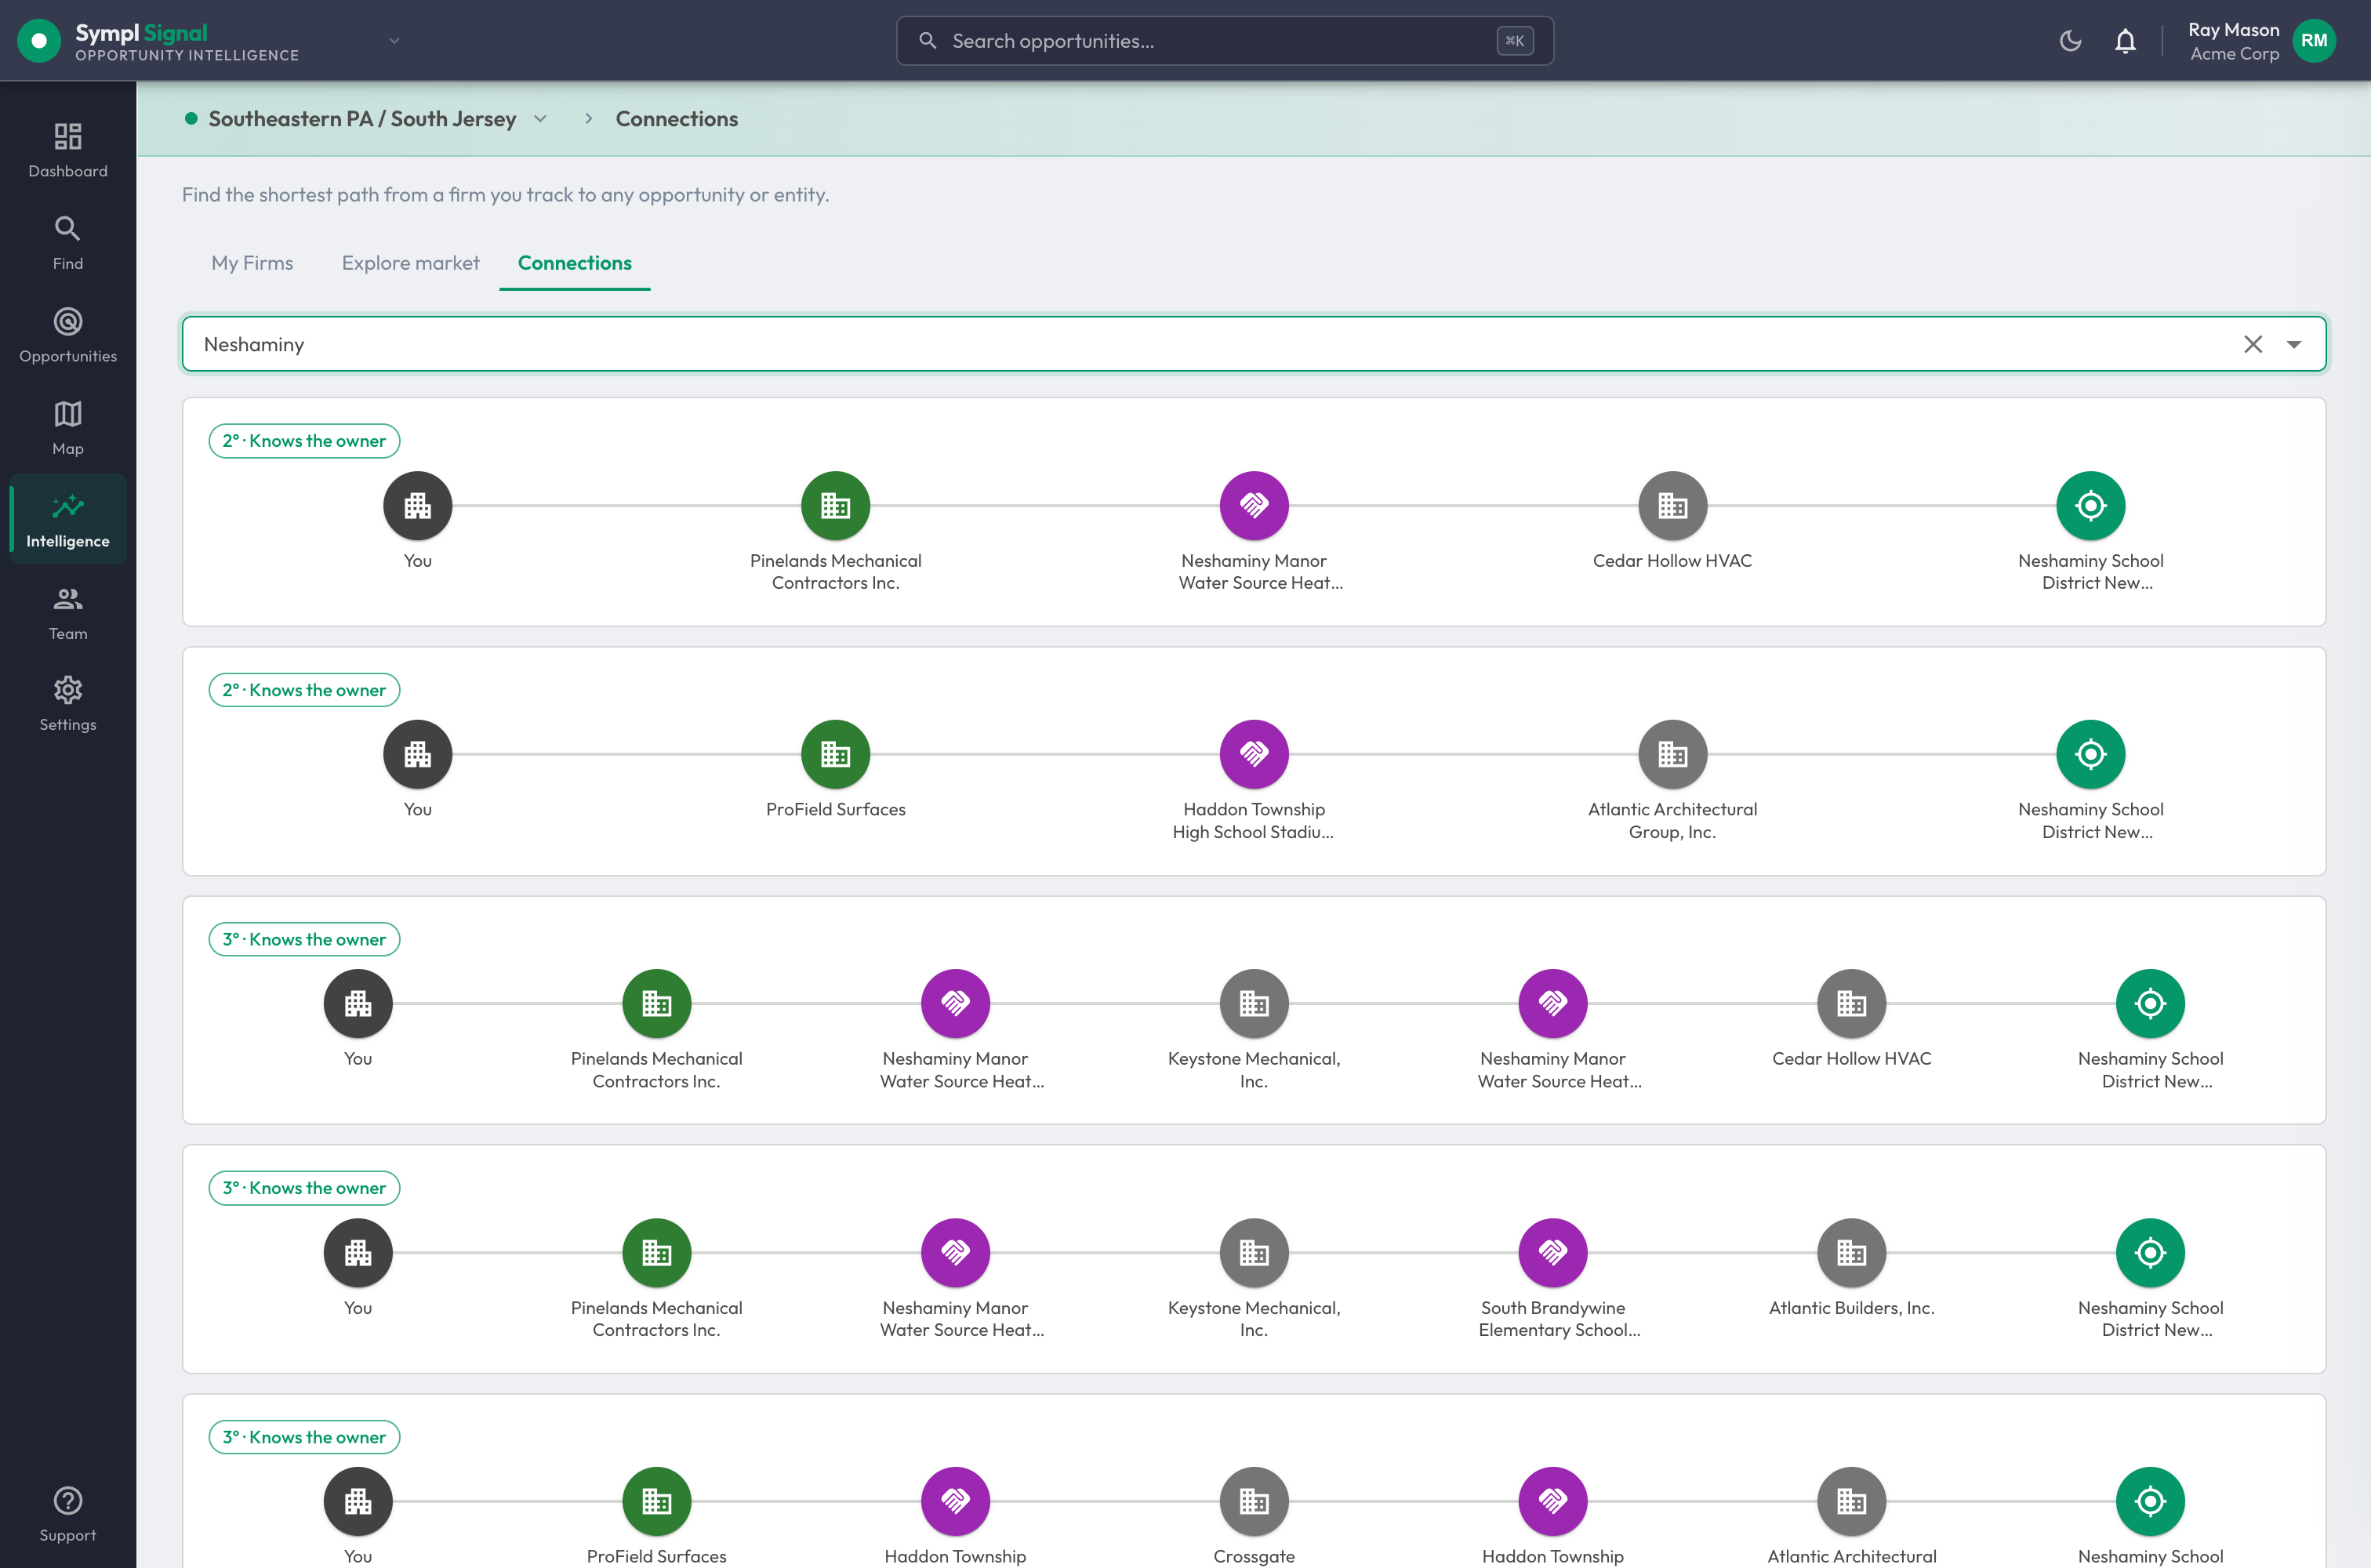Click the Sympl Signal logo

[158, 41]
